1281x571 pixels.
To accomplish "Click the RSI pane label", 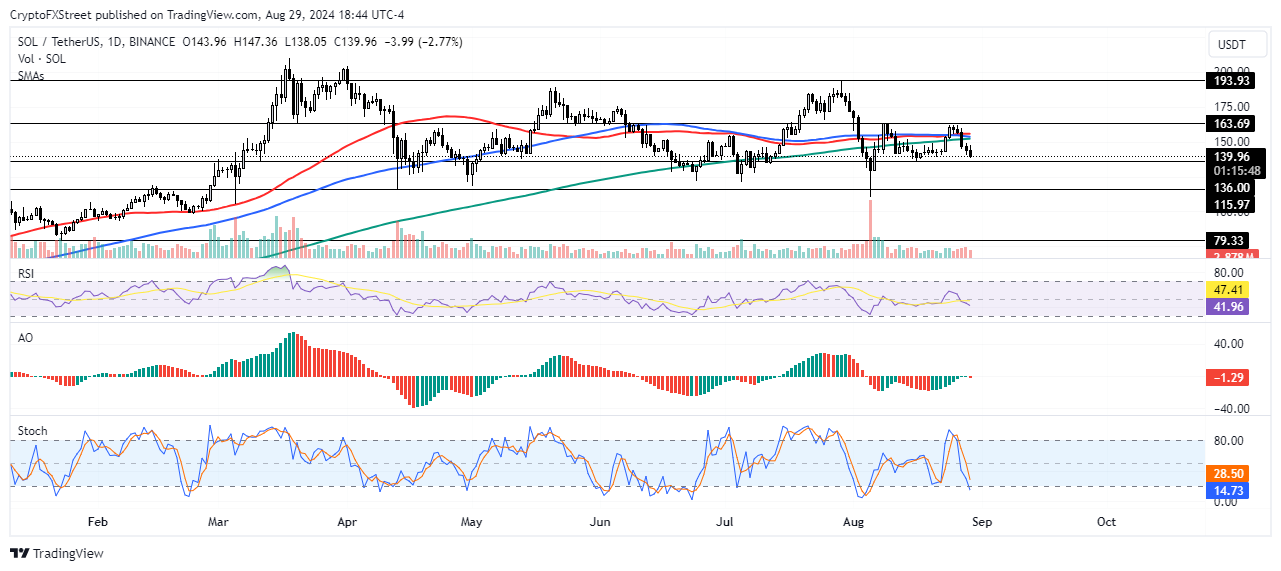I will 27,270.
